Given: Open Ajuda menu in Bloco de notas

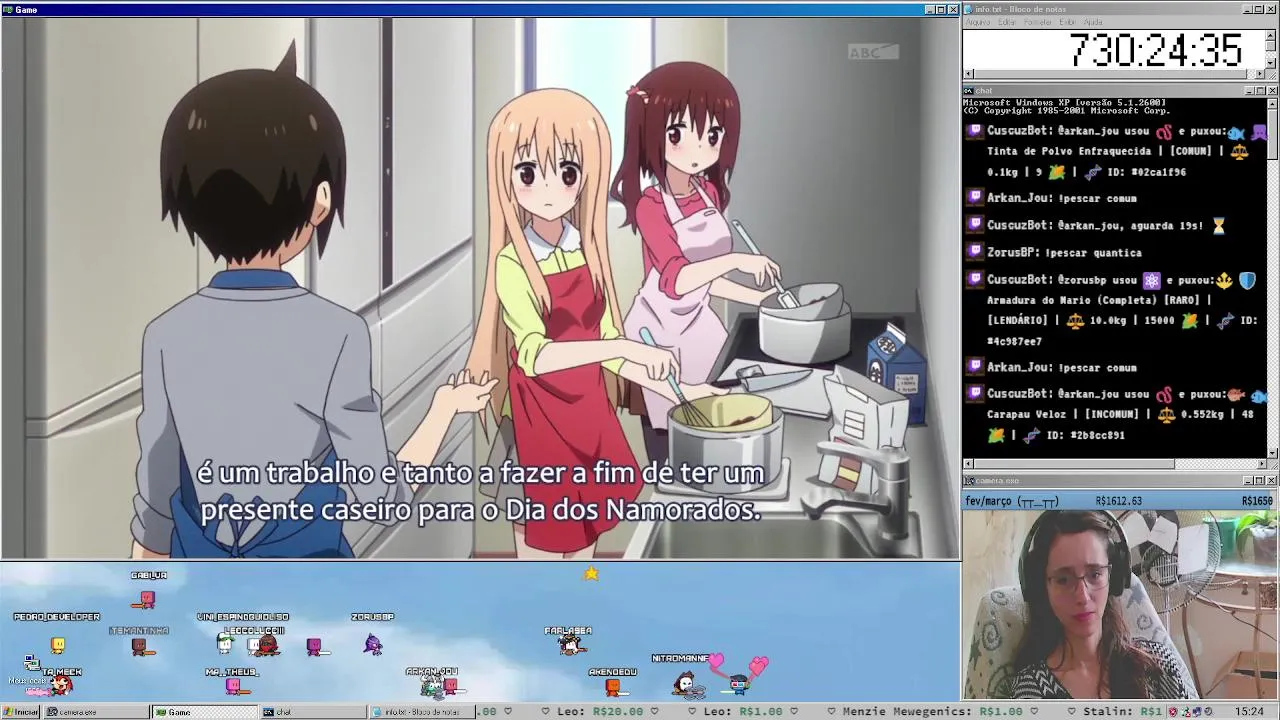Looking at the screenshot, I should pos(1094,22).
